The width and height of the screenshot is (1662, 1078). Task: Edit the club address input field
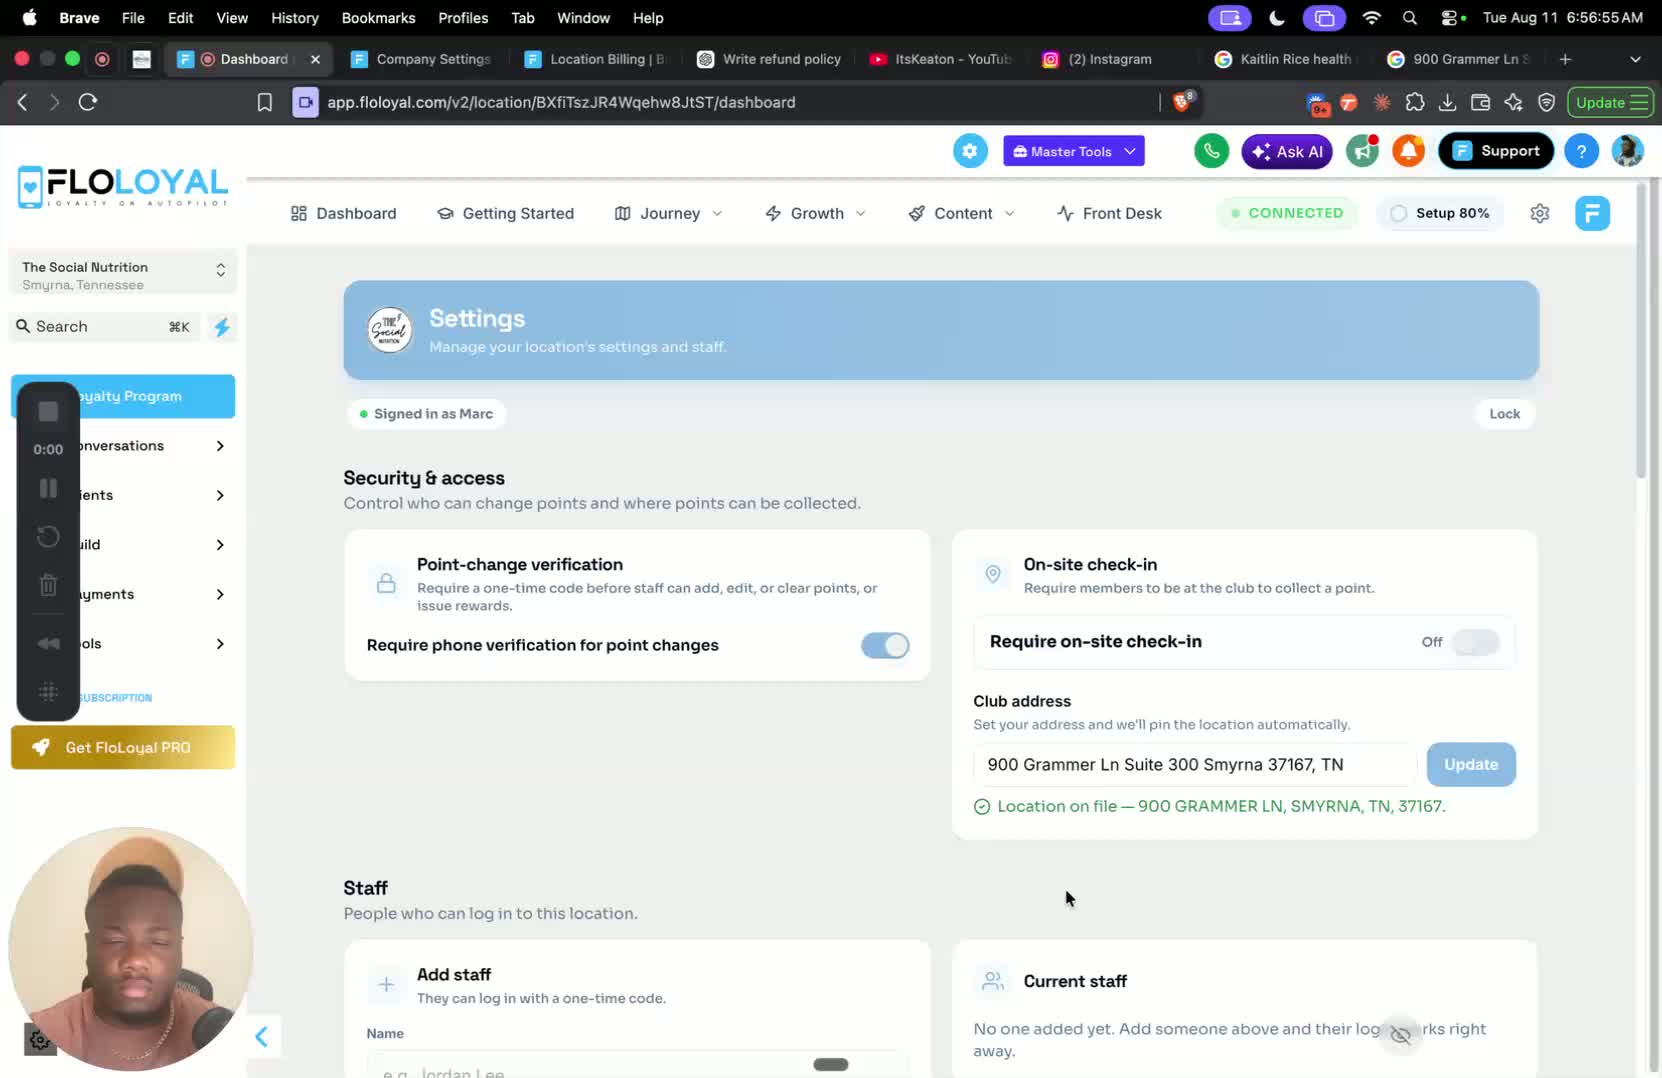pos(1195,765)
